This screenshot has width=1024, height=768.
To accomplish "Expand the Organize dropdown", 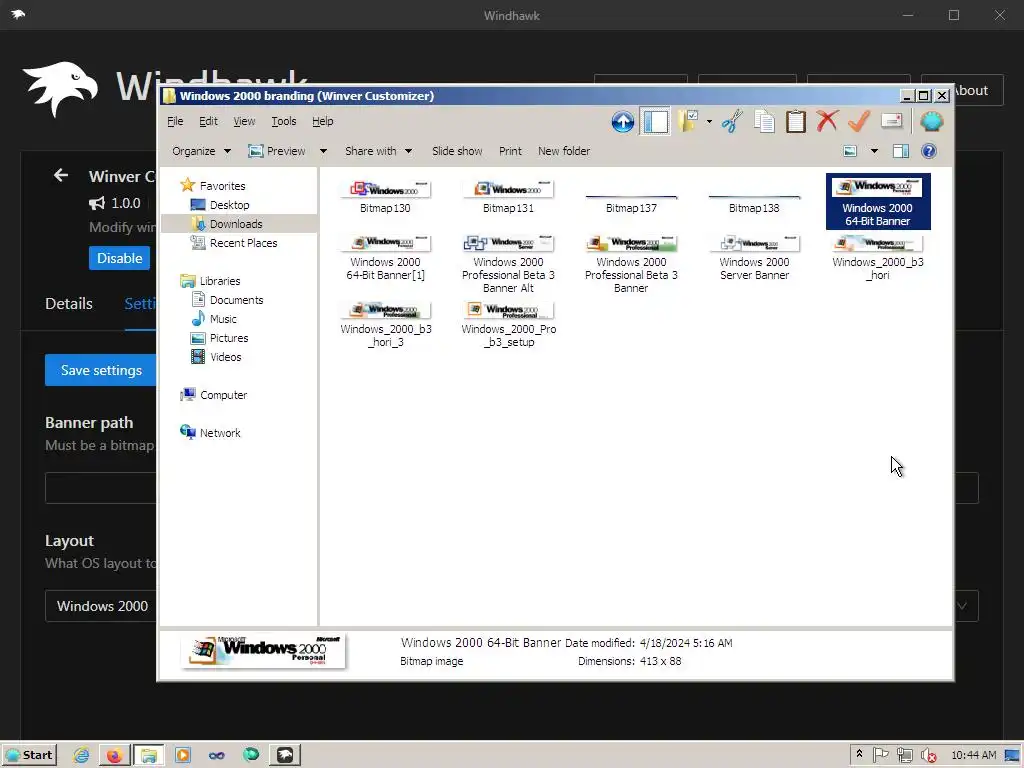I will [201, 151].
